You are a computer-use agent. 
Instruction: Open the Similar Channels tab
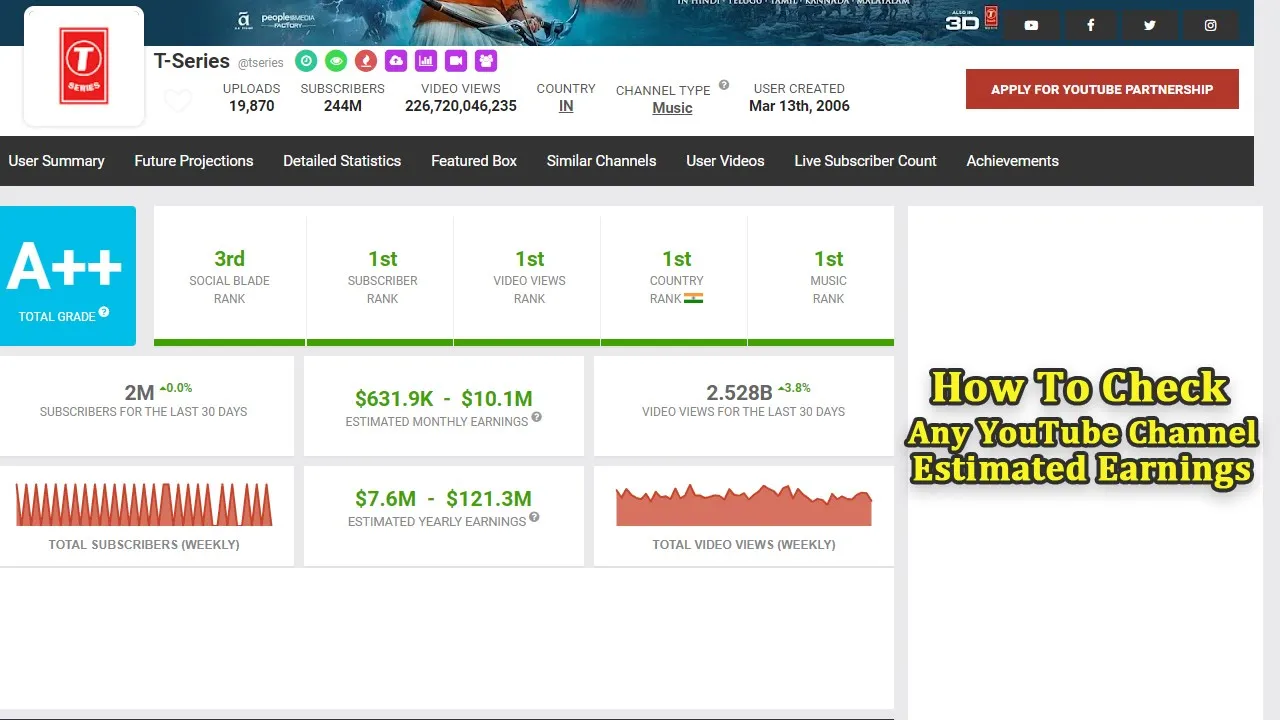click(x=601, y=161)
